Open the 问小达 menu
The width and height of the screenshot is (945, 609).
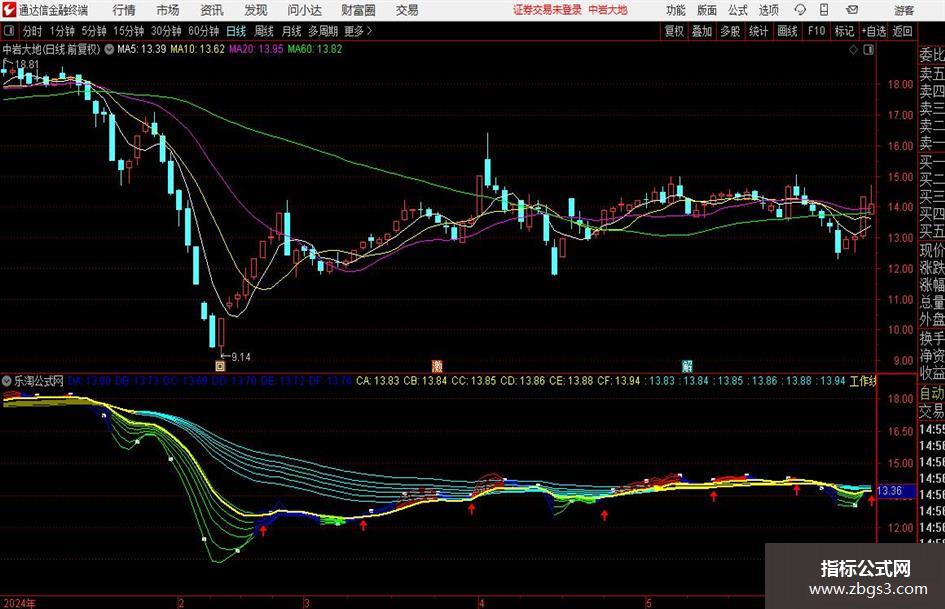[304, 10]
